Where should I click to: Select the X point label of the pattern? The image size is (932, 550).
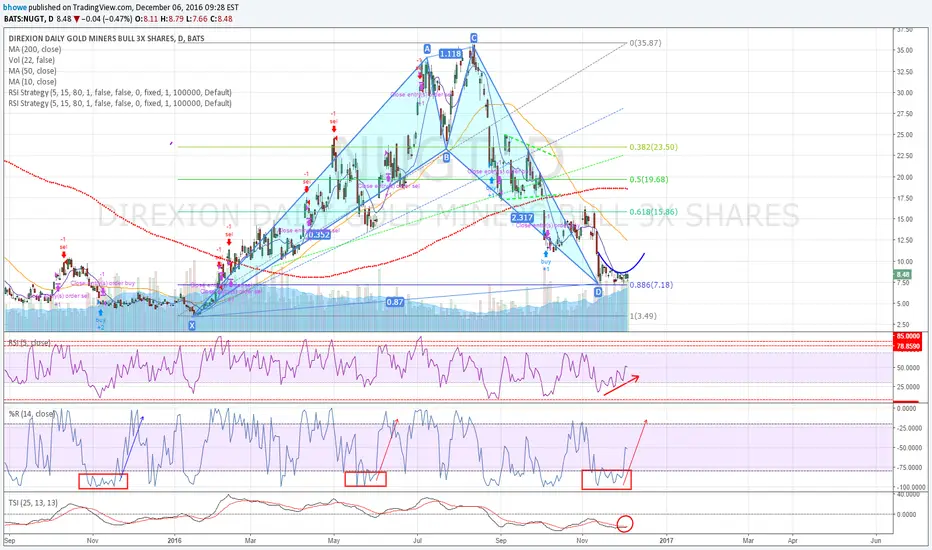pos(192,325)
